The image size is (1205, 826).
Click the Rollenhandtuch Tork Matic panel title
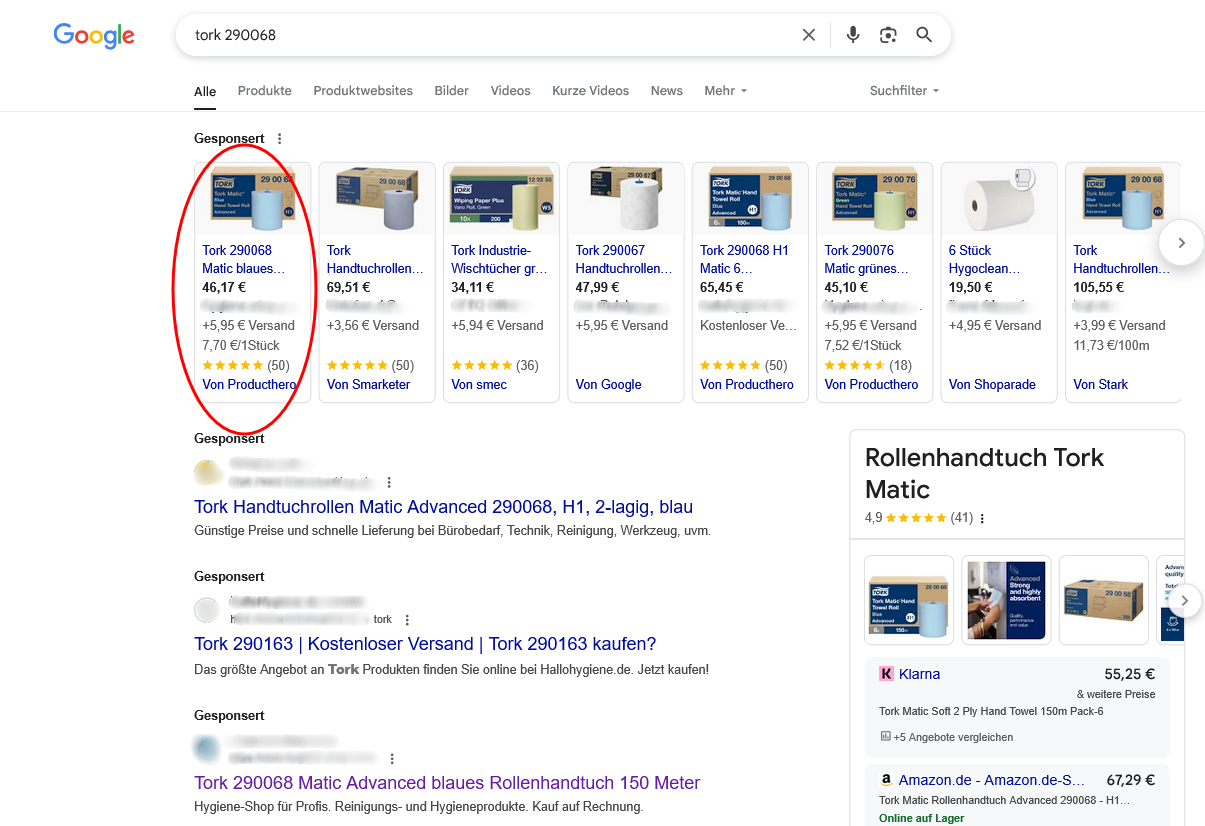[984, 473]
